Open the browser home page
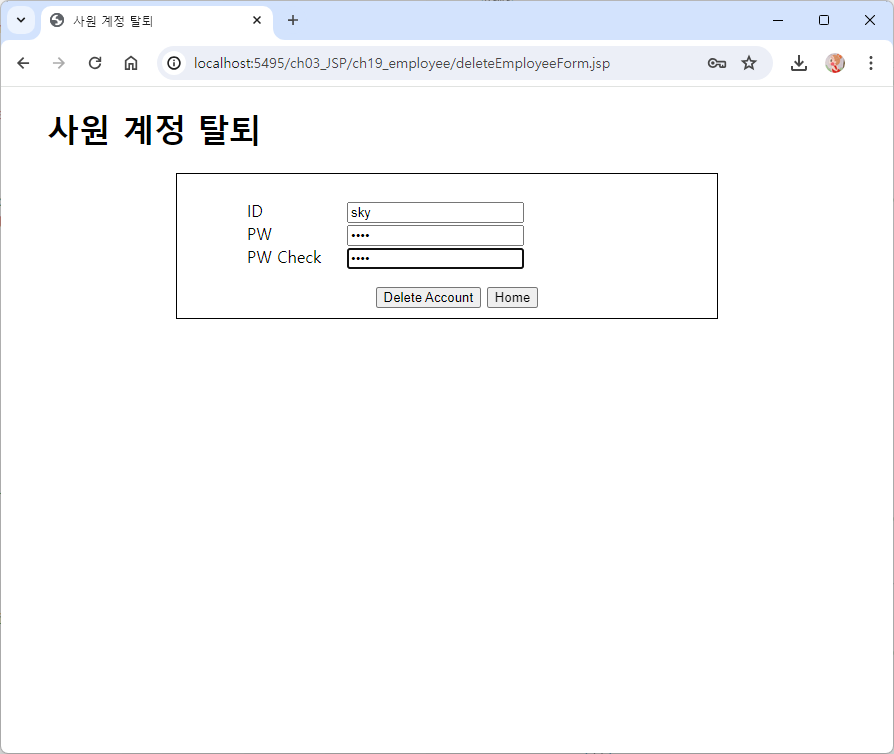 (131, 63)
